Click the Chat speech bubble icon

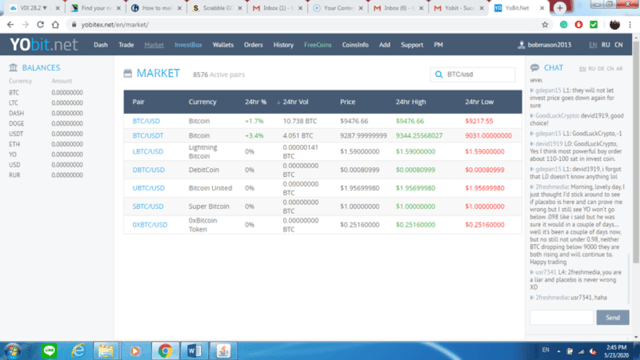[534, 68]
